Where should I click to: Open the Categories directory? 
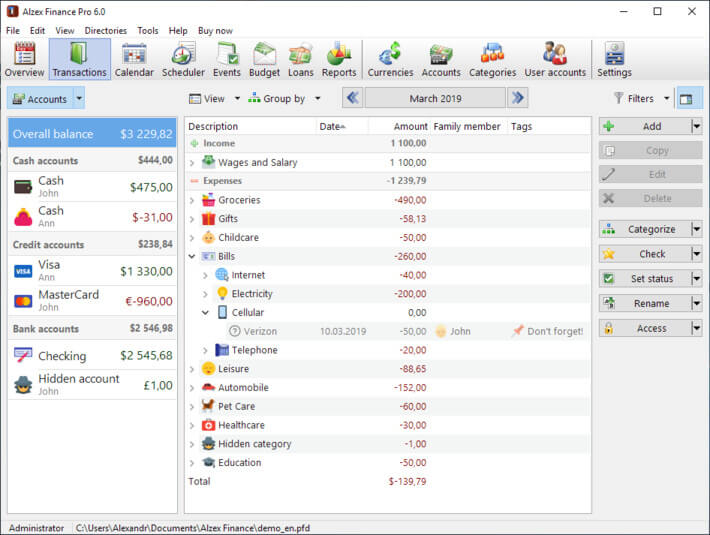[492, 59]
